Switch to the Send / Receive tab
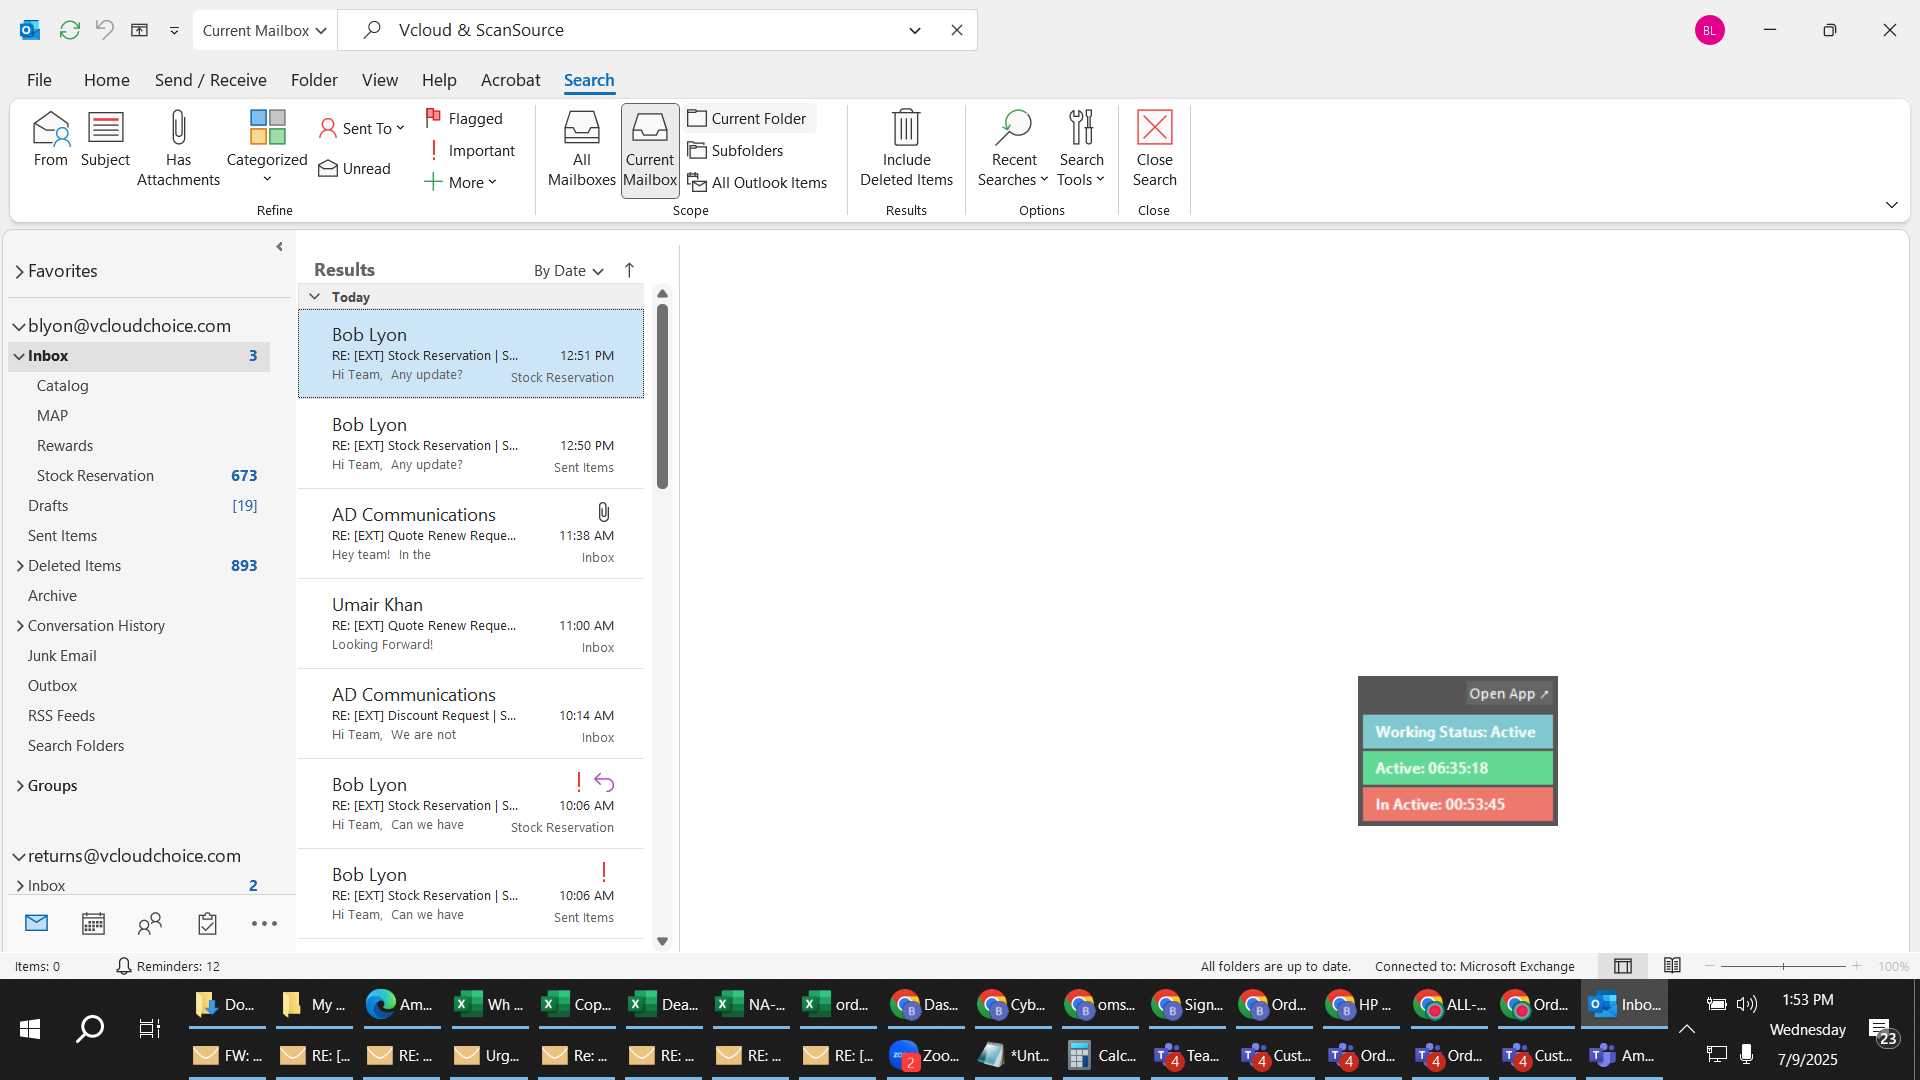1920x1080 pixels. (210, 80)
